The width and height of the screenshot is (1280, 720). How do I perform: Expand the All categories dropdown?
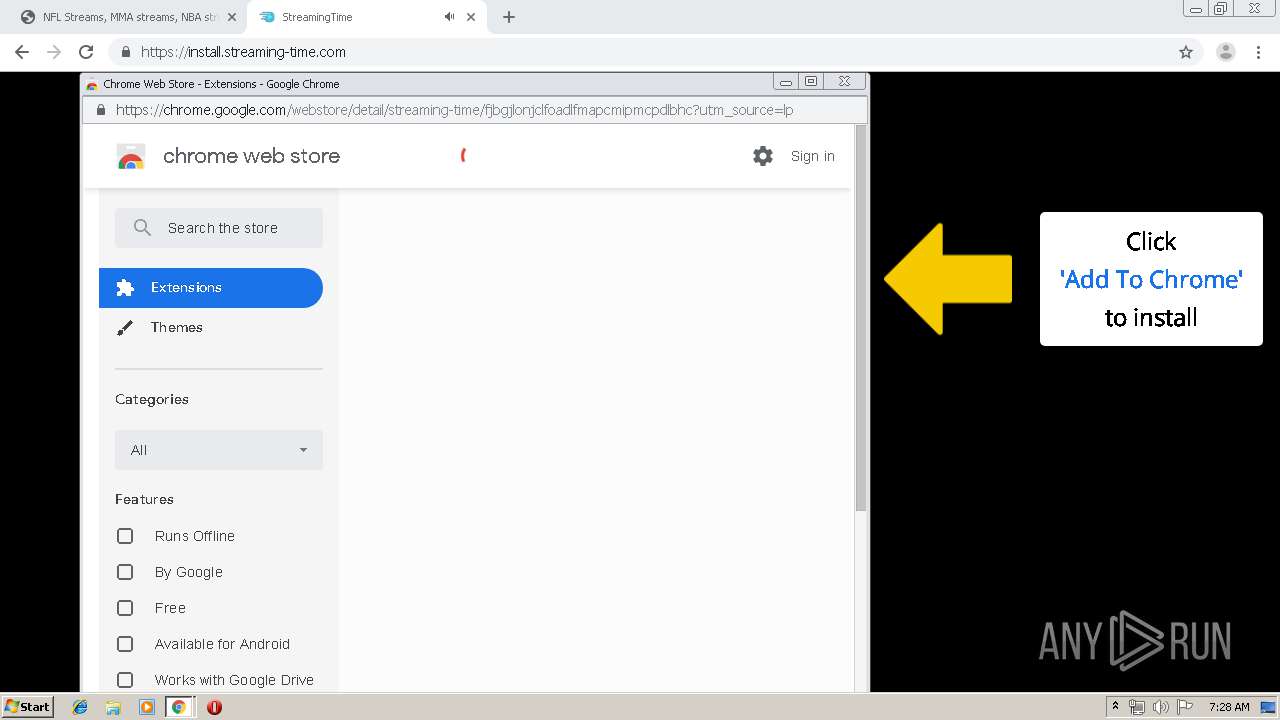point(219,450)
